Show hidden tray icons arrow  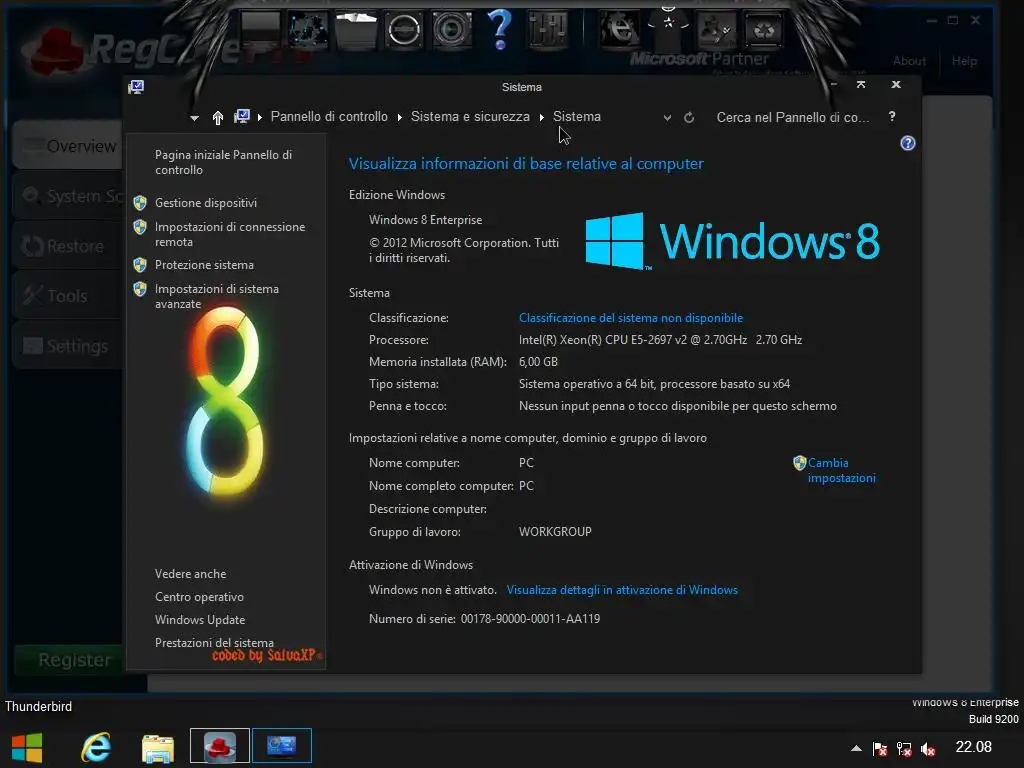856,748
